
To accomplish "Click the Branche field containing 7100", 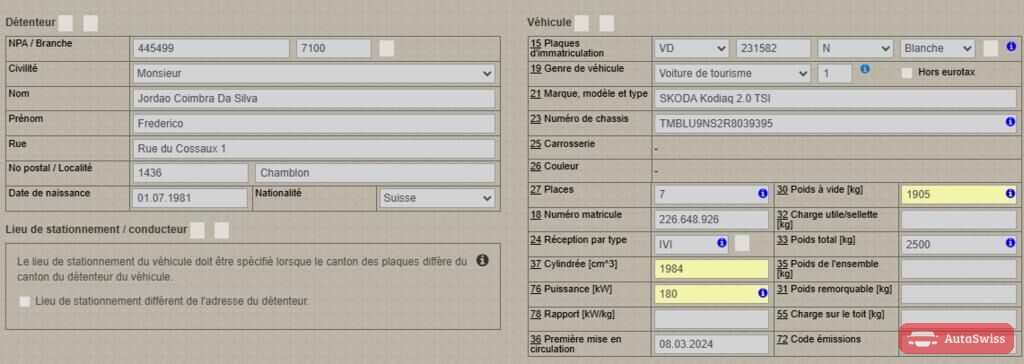I will click(334, 48).
